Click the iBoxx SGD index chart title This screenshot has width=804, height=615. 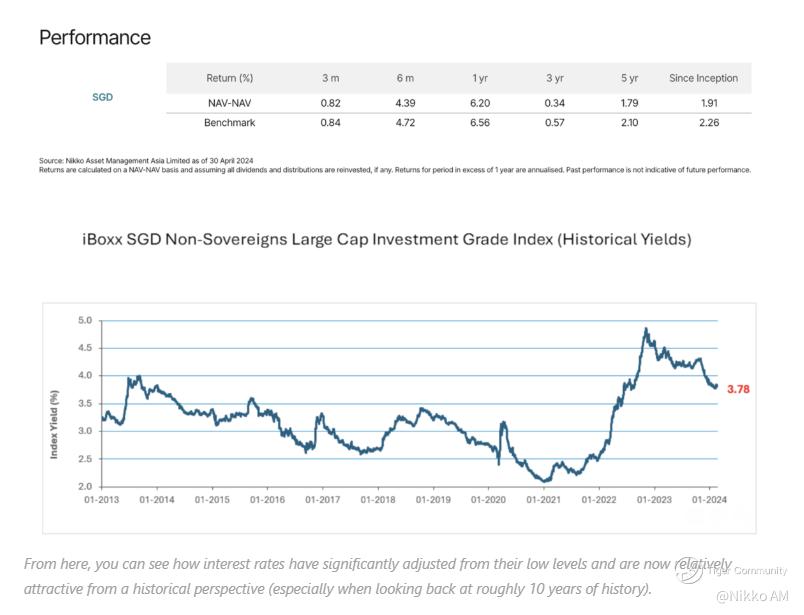(386, 240)
